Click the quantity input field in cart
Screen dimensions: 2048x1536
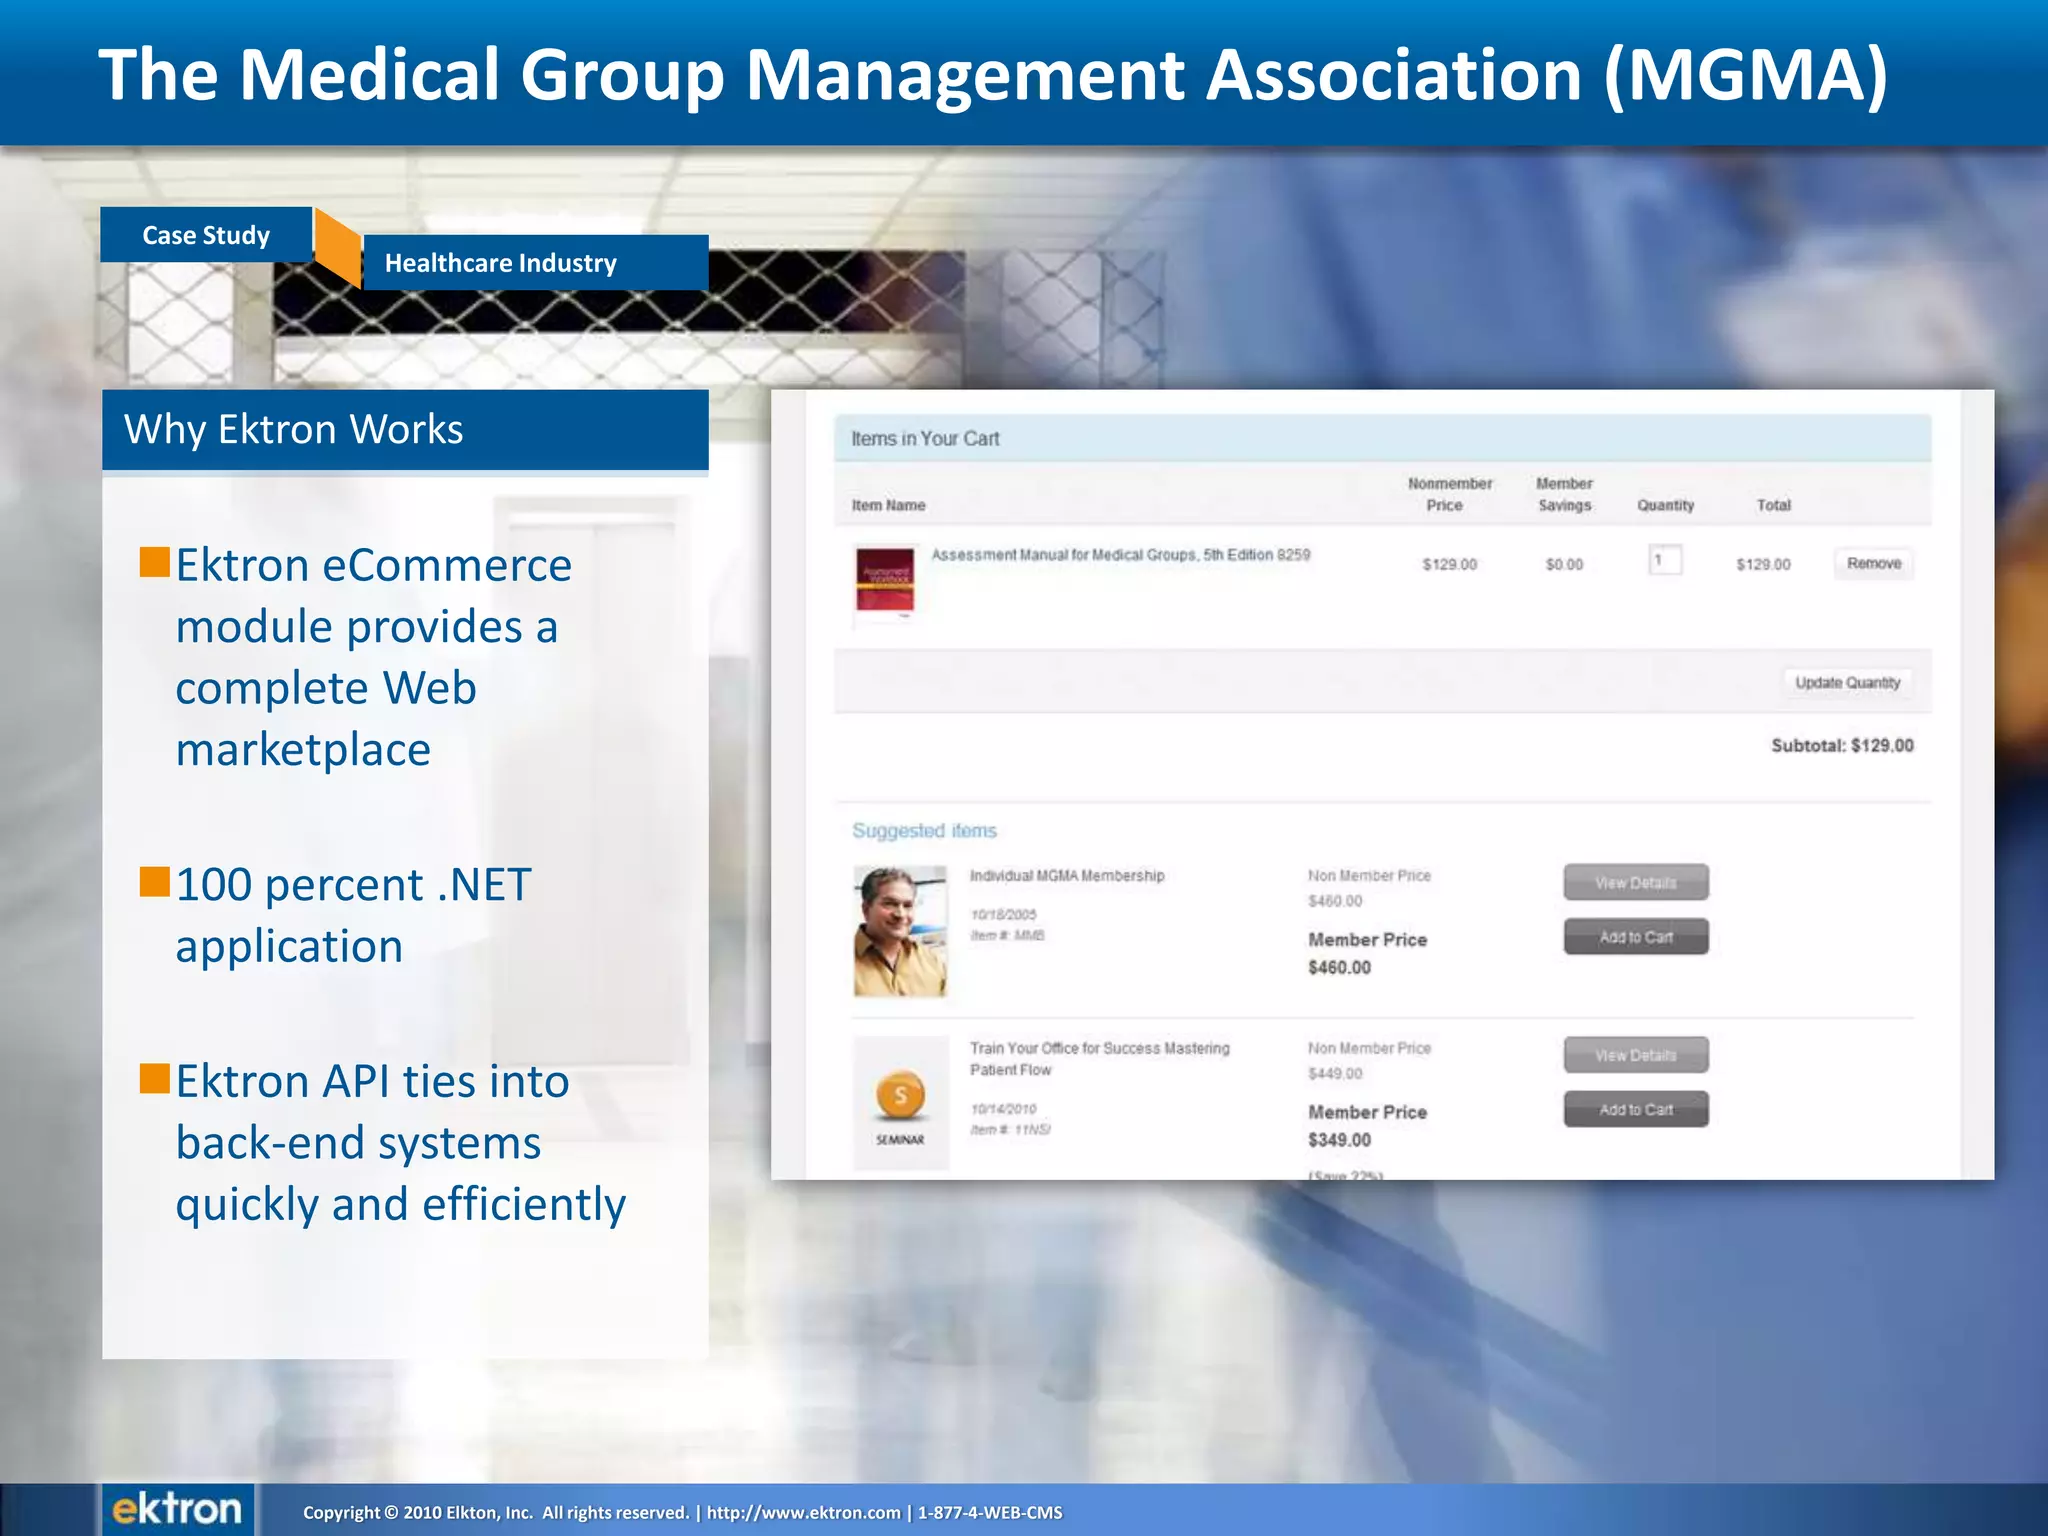pos(1665,560)
